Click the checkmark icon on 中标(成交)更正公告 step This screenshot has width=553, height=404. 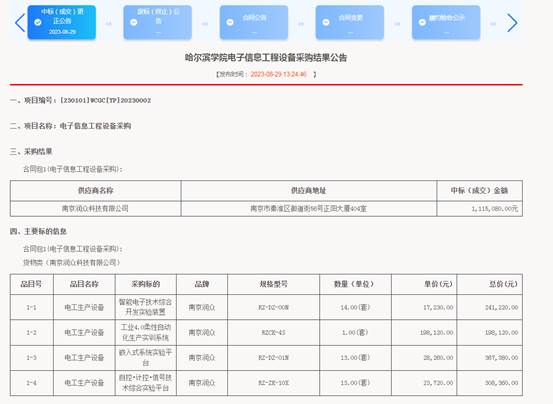pyautogui.click(x=38, y=22)
